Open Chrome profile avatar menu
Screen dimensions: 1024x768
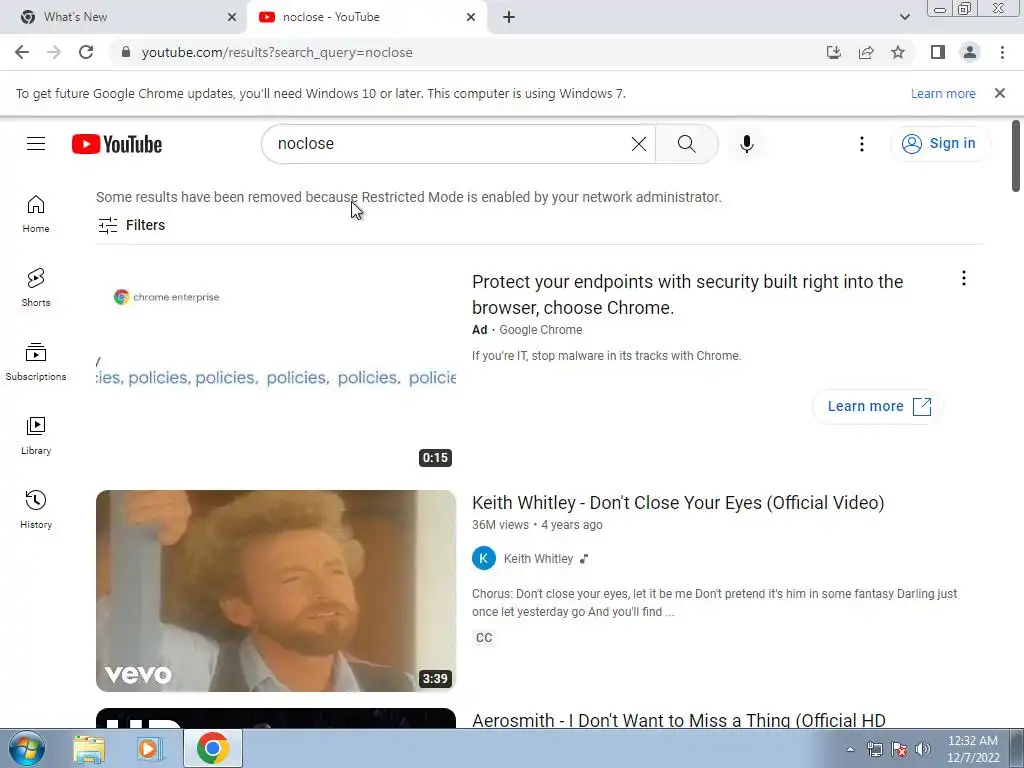pos(970,52)
